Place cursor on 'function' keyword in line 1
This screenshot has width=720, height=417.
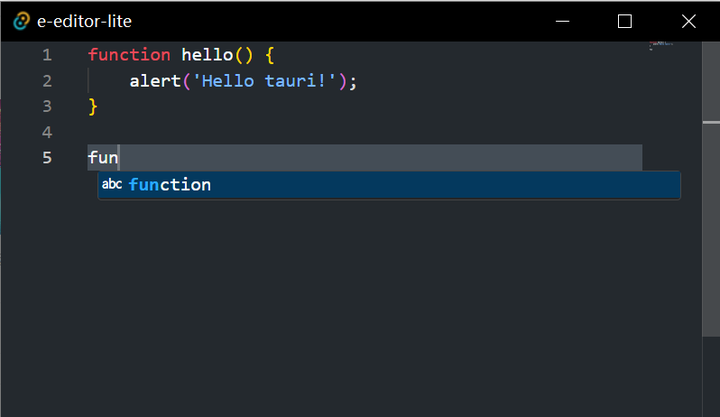(x=129, y=55)
